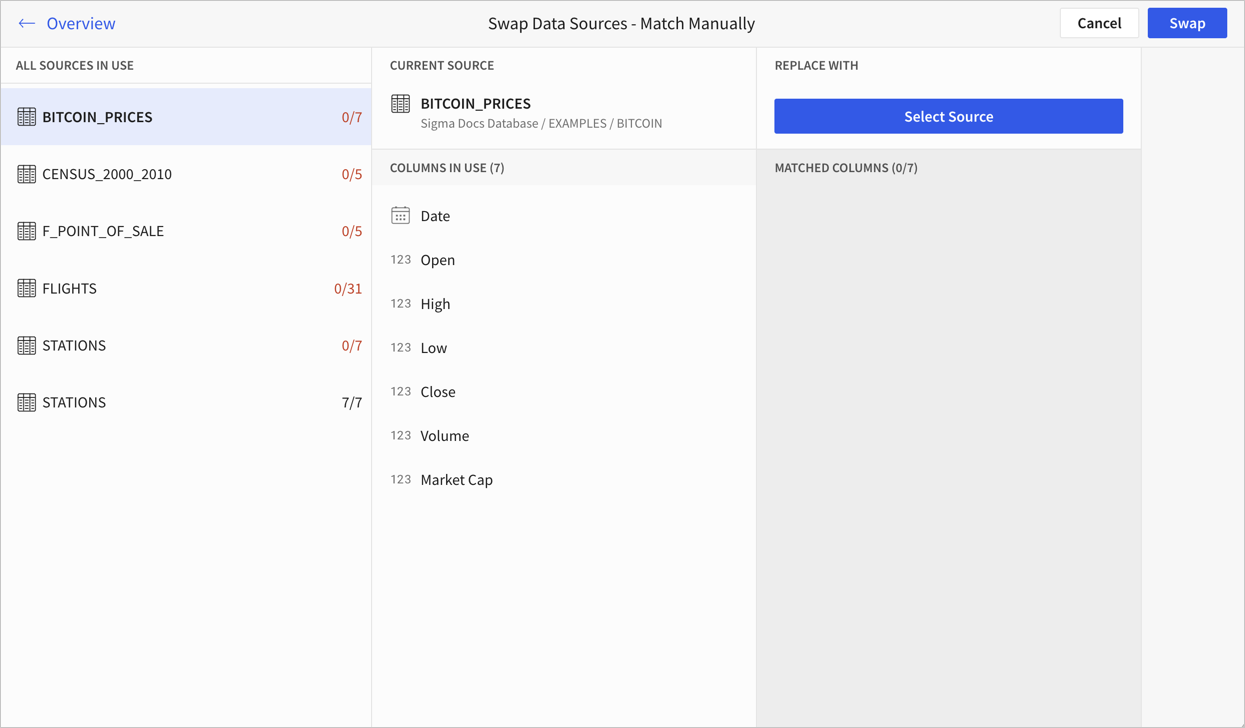1245x728 pixels.
Task: Click the blue Swap button
Action: tap(1187, 23)
